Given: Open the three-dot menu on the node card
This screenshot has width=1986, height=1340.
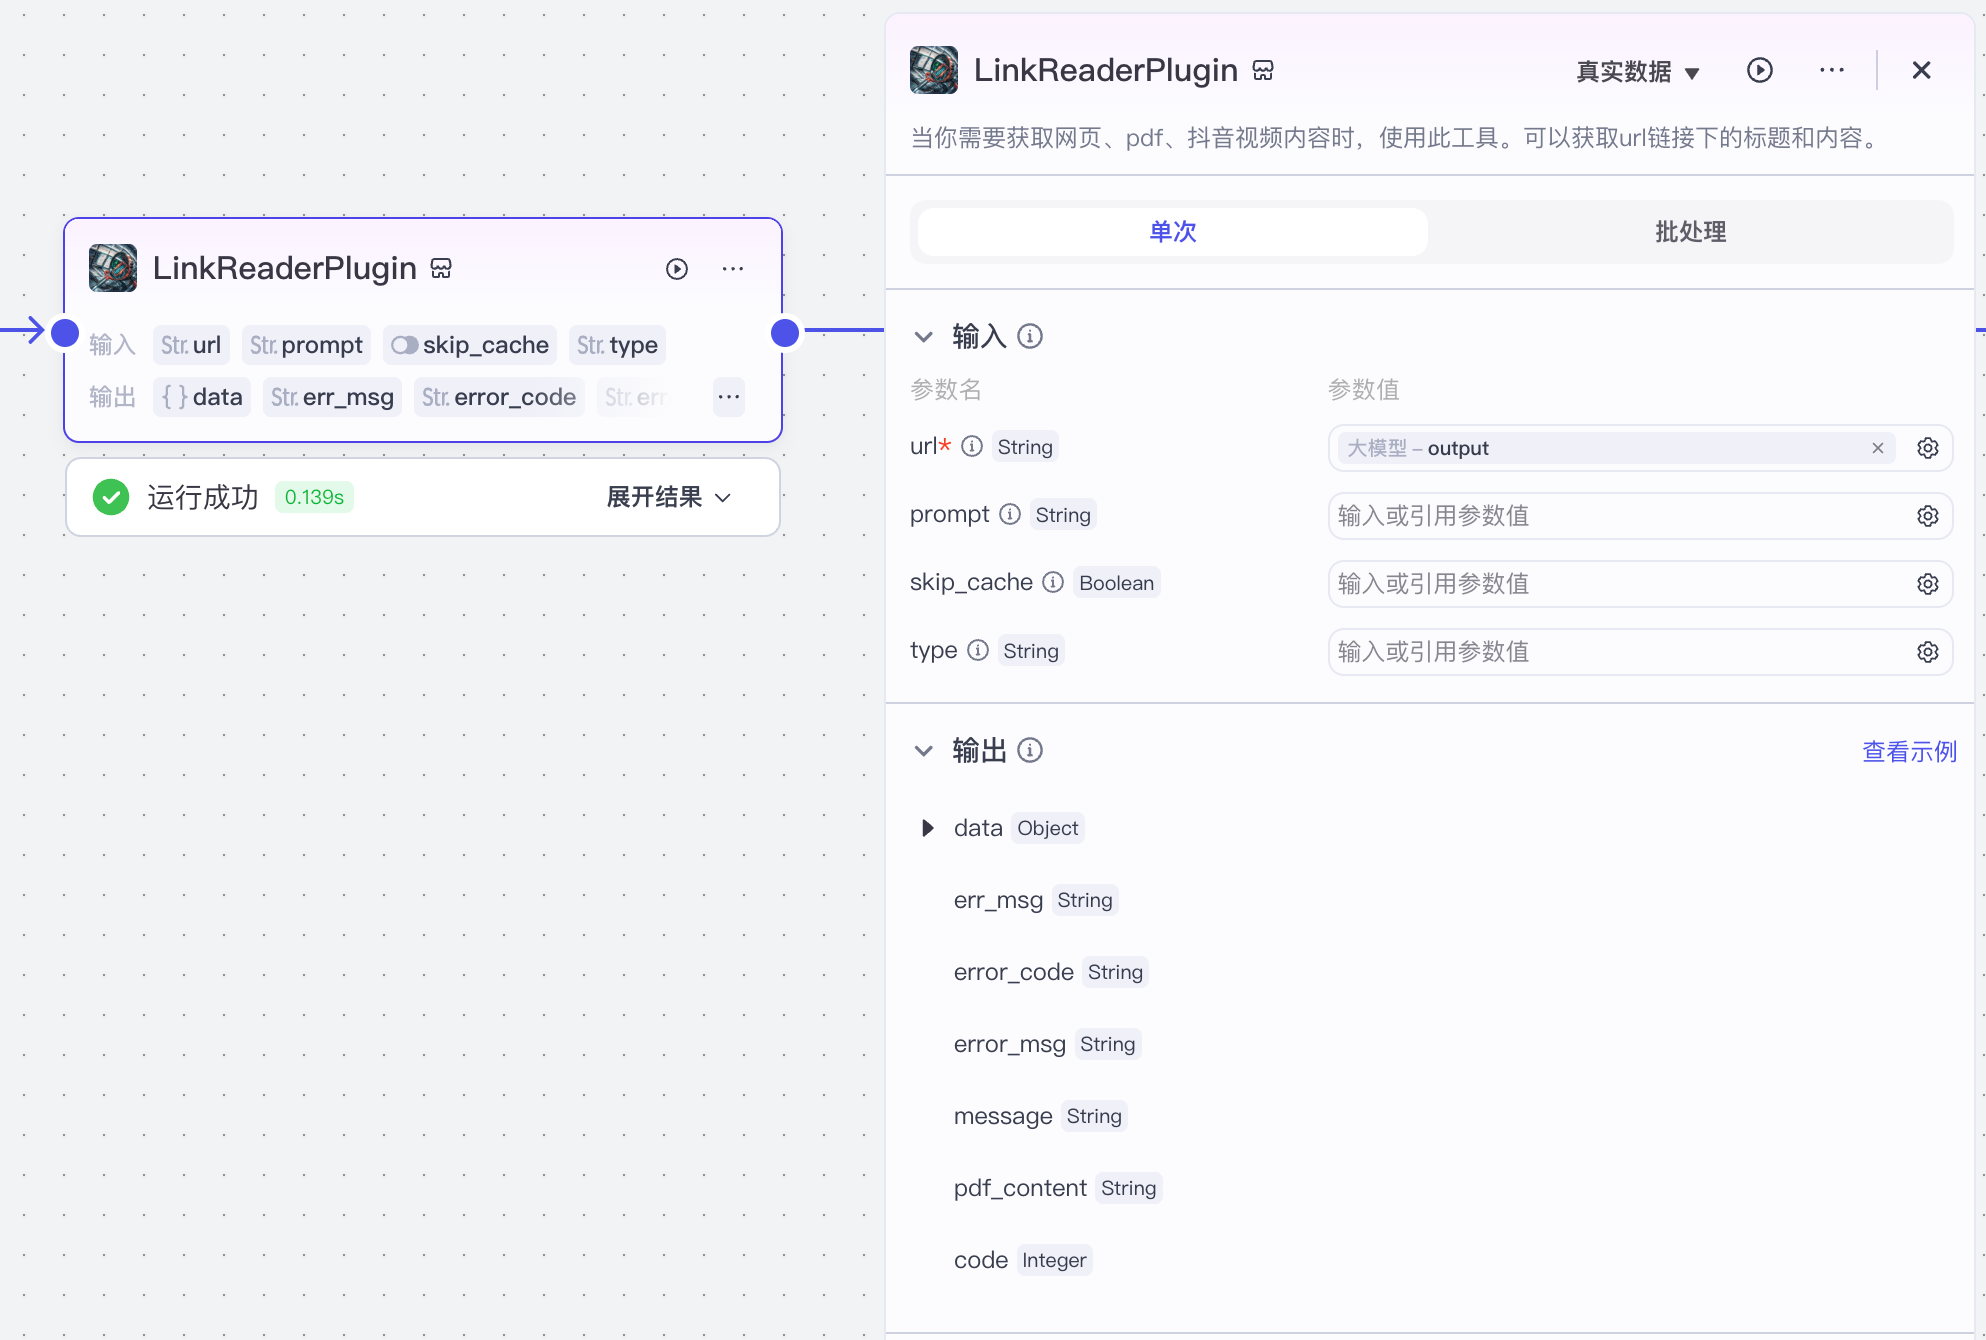Looking at the screenshot, I should [733, 269].
